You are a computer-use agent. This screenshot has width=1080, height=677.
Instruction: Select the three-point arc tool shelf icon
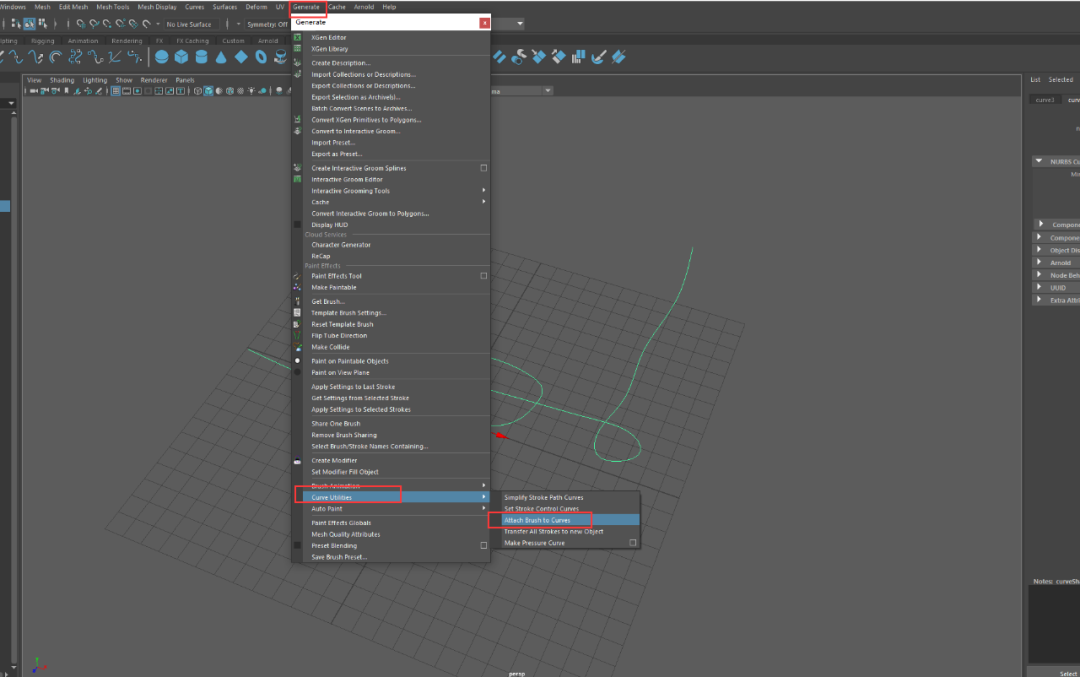pyautogui.click(x=56, y=56)
